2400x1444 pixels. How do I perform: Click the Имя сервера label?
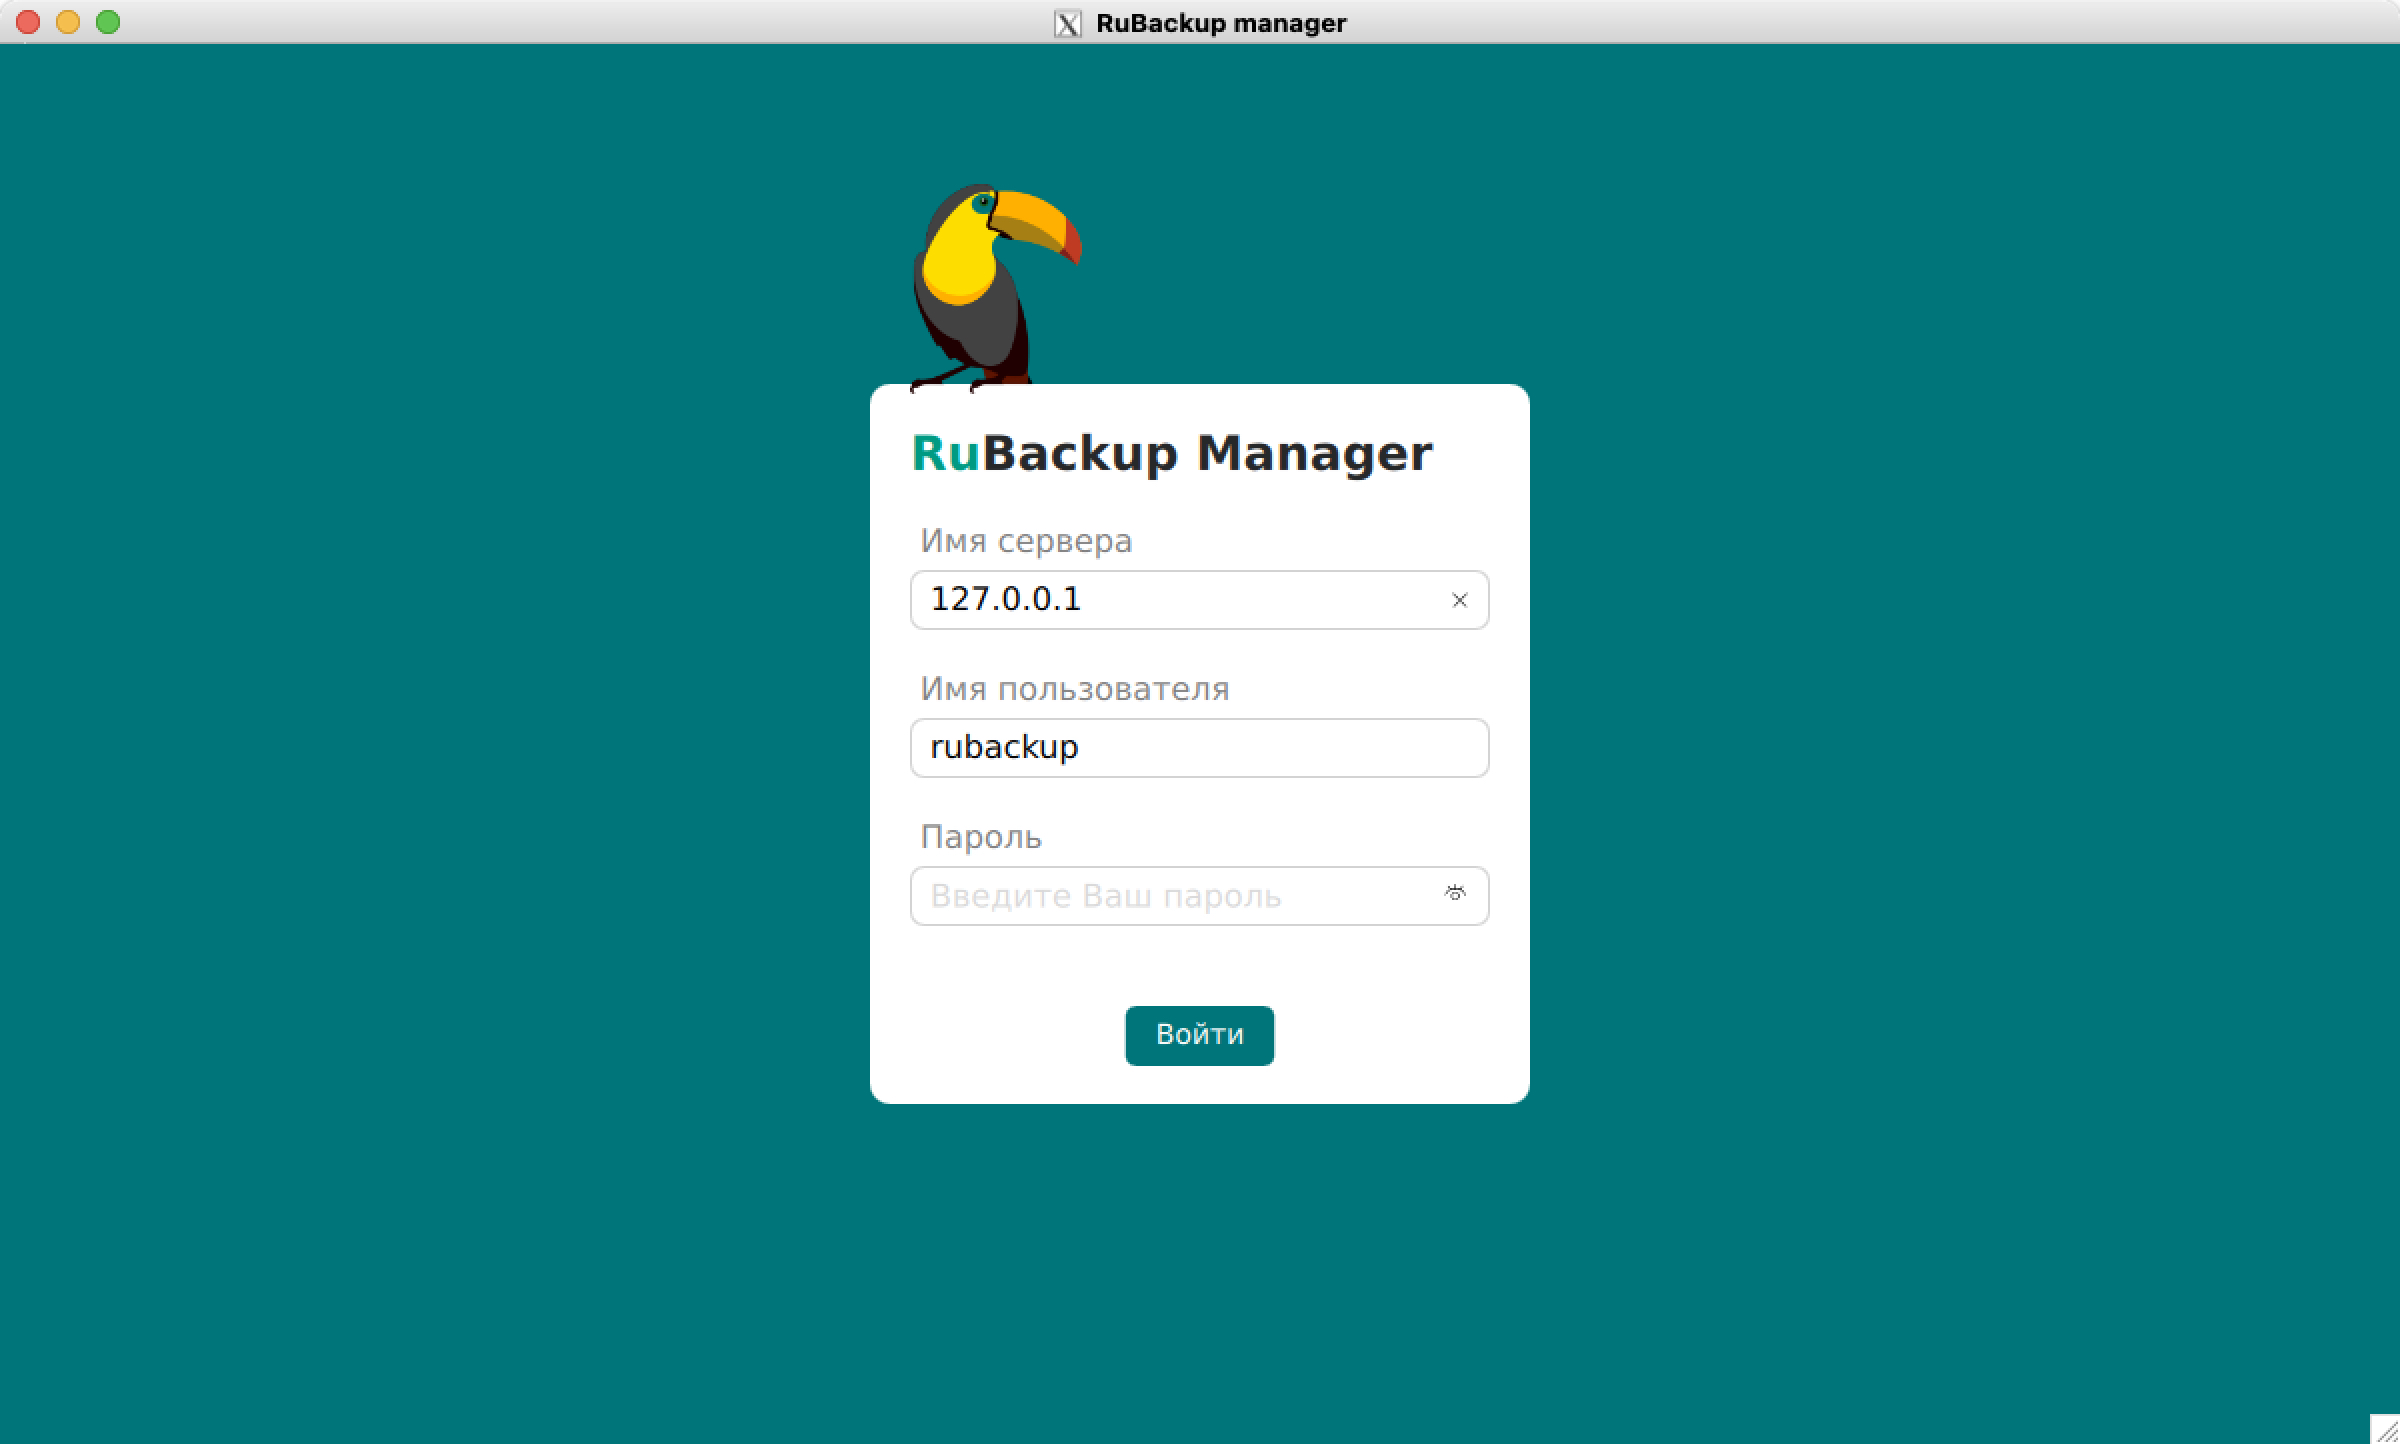(1026, 541)
